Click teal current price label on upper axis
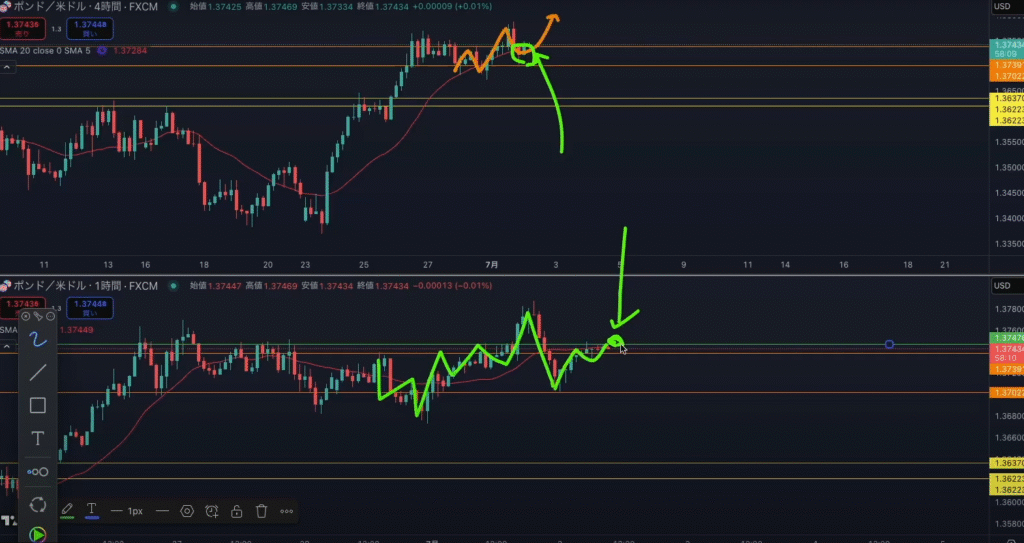This screenshot has height=543, width=1024. tap(1007, 50)
